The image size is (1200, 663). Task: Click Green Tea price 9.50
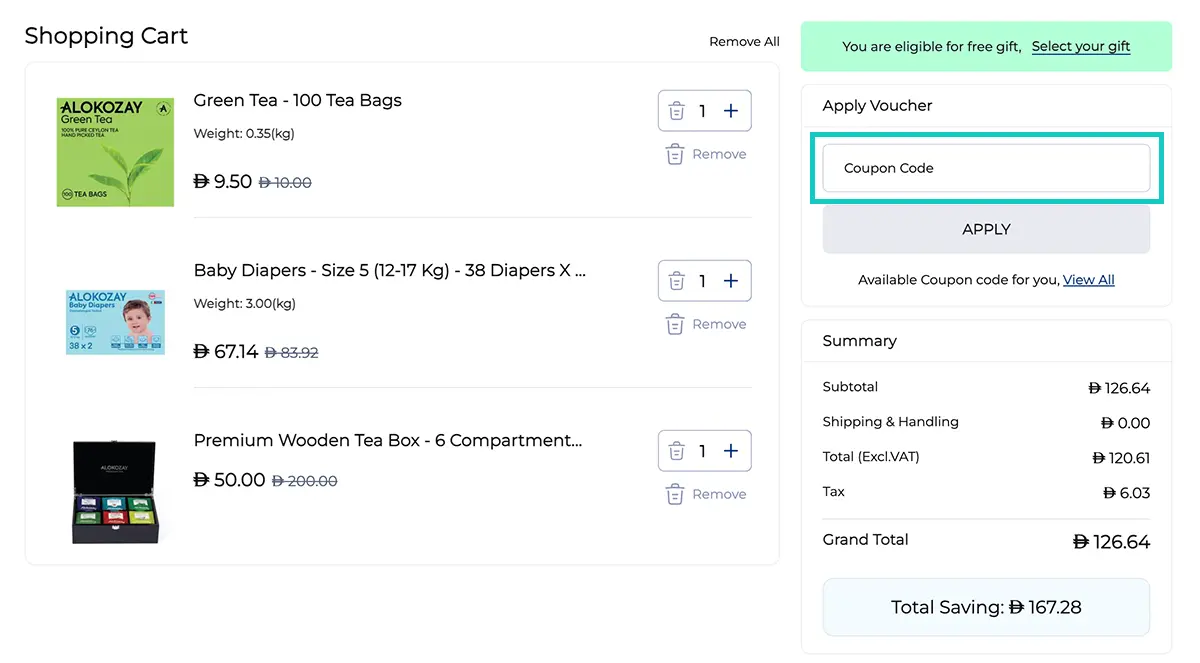click(x=222, y=182)
